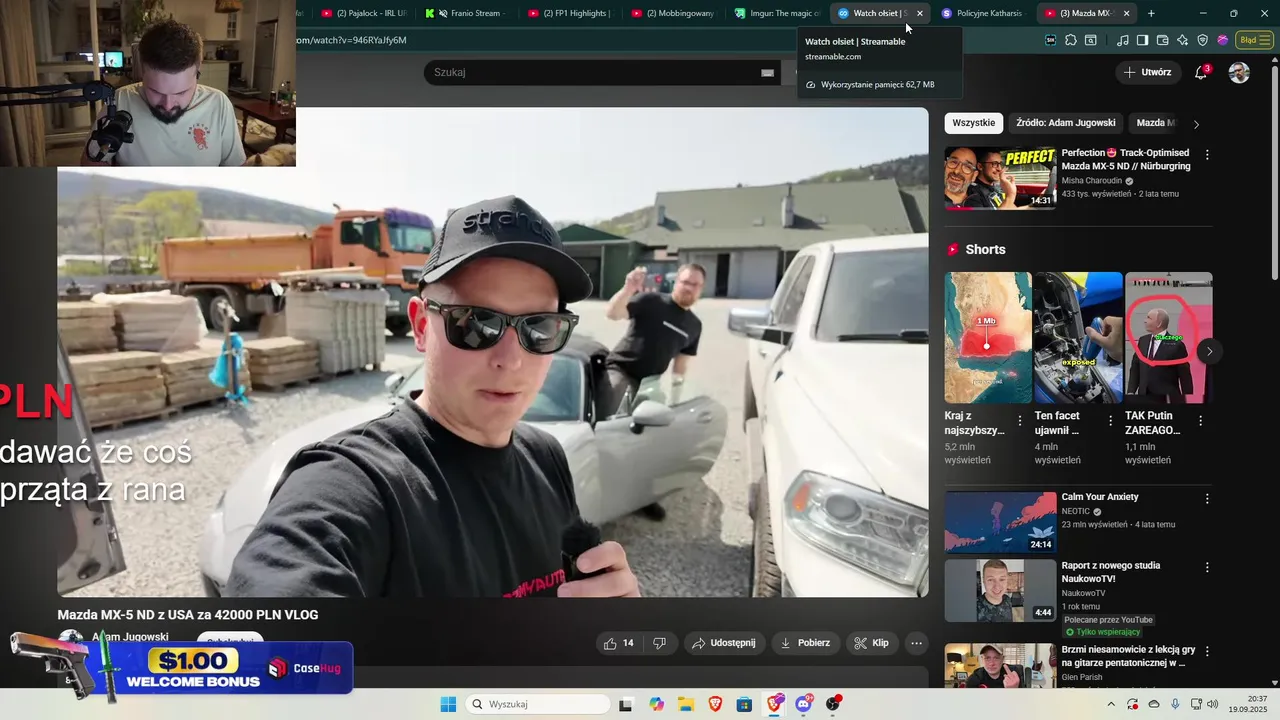Click the Klip clip button
This screenshot has height=720, width=1280.
872,643
